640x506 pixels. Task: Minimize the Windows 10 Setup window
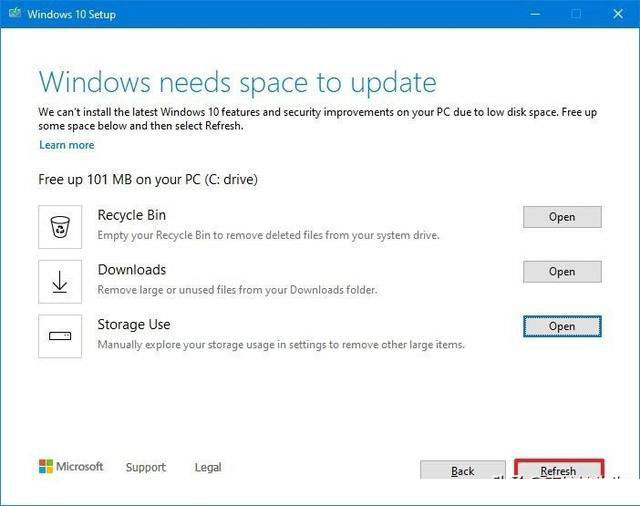pyautogui.click(x=535, y=14)
